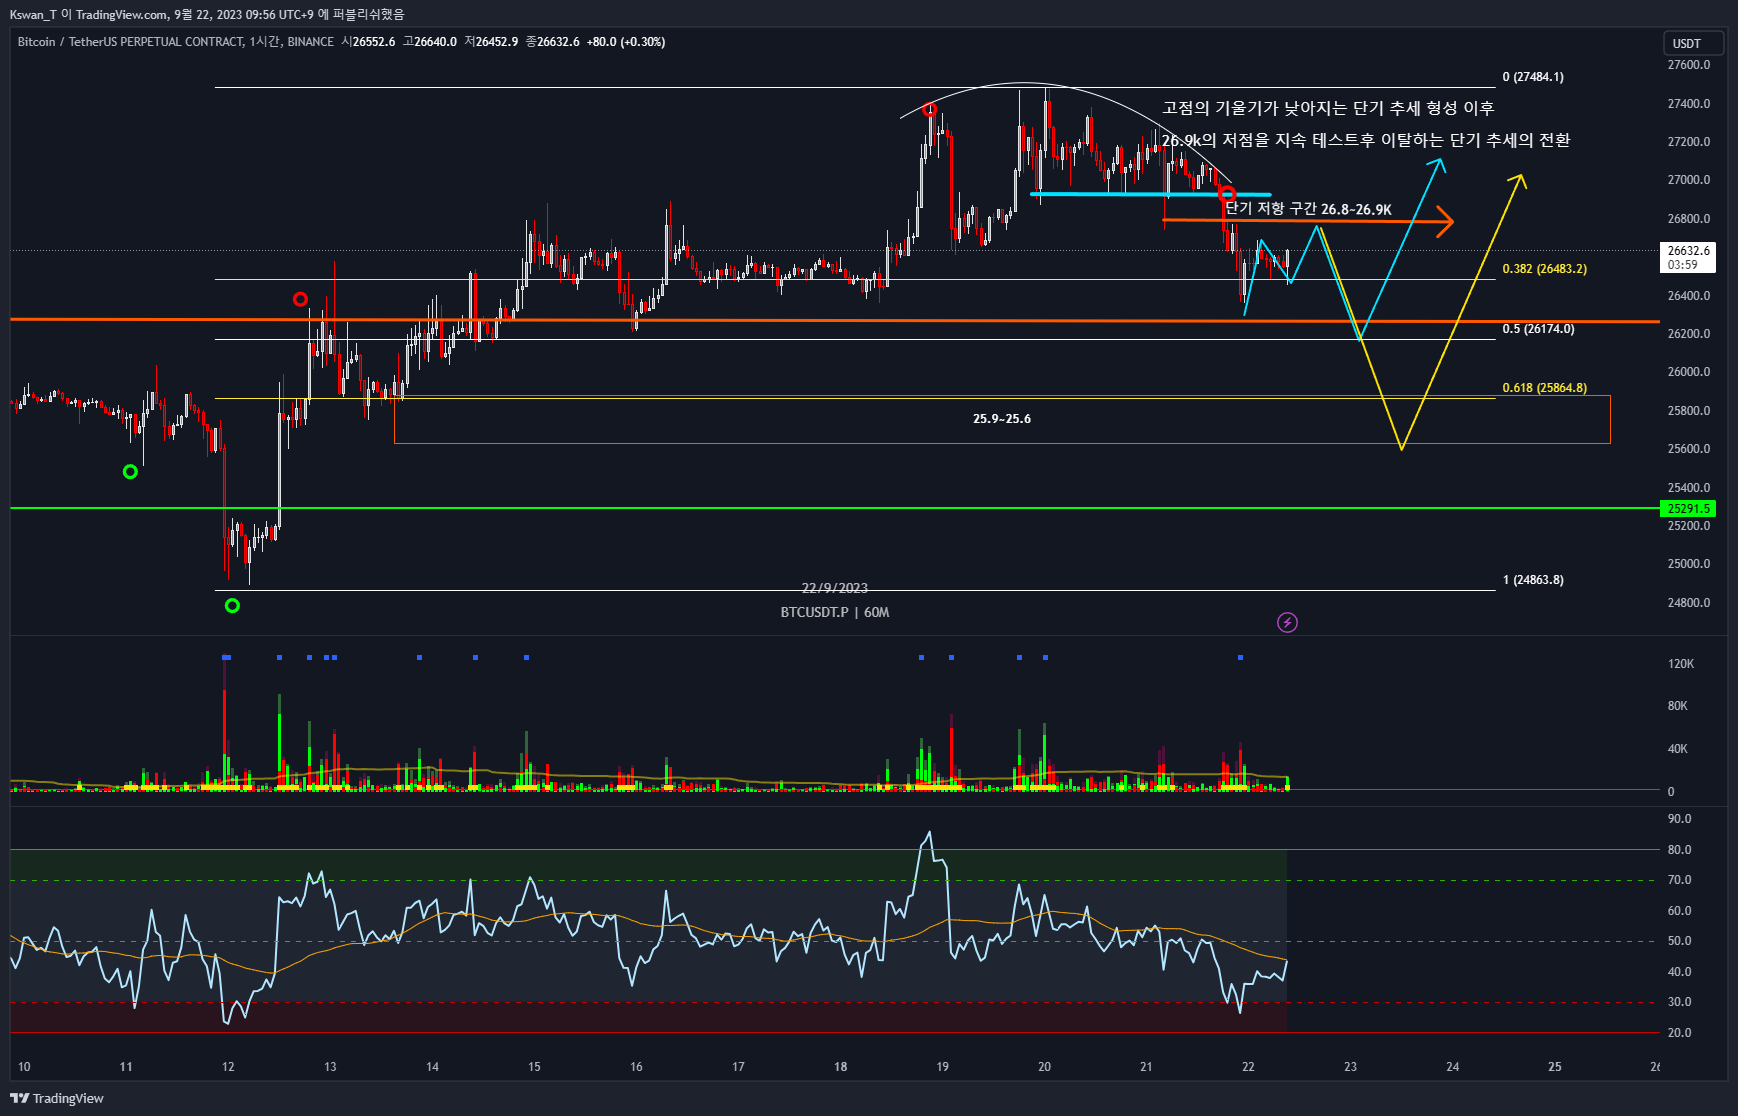Select the Fibonacci label 0.618 (25864.8)
1738x1116 pixels.
point(1544,388)
